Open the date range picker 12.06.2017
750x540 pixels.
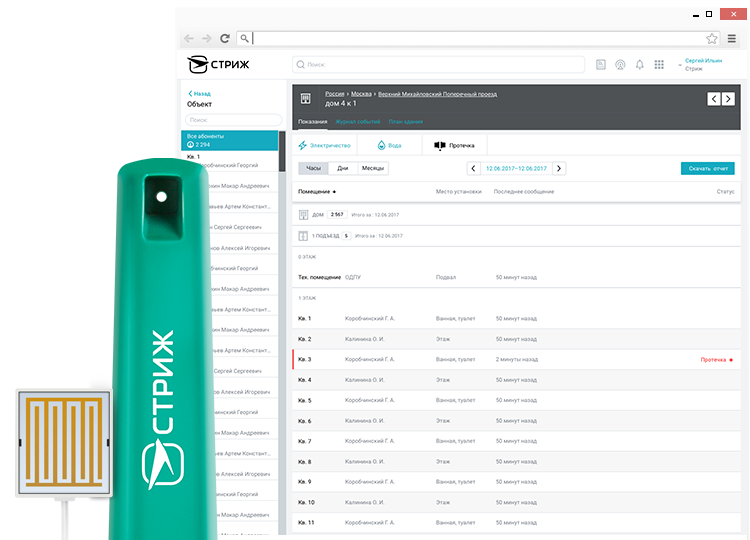tap(516, 168)
